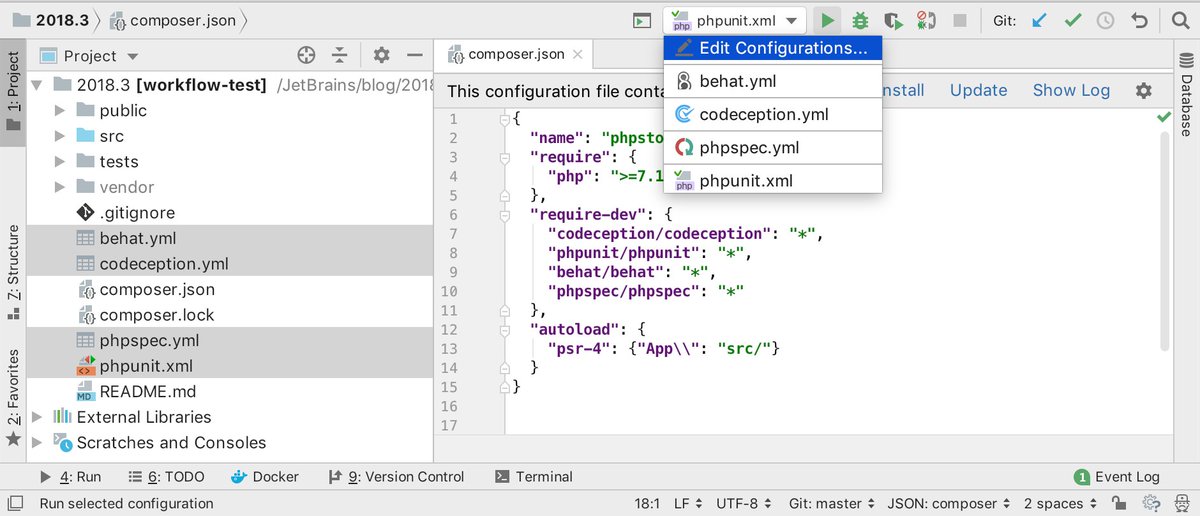Open the 4: Run tool window

coord(70,477)
